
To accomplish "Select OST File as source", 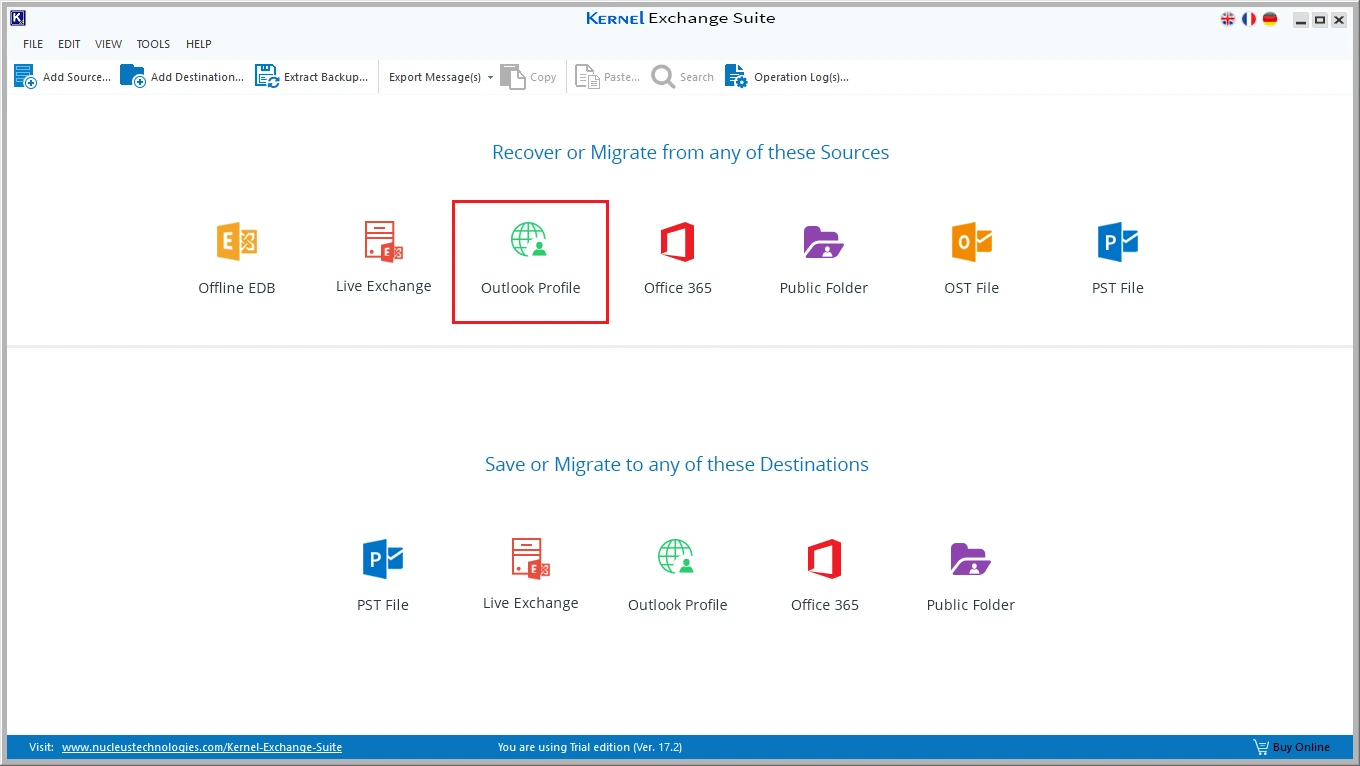I will coord(972,260).
